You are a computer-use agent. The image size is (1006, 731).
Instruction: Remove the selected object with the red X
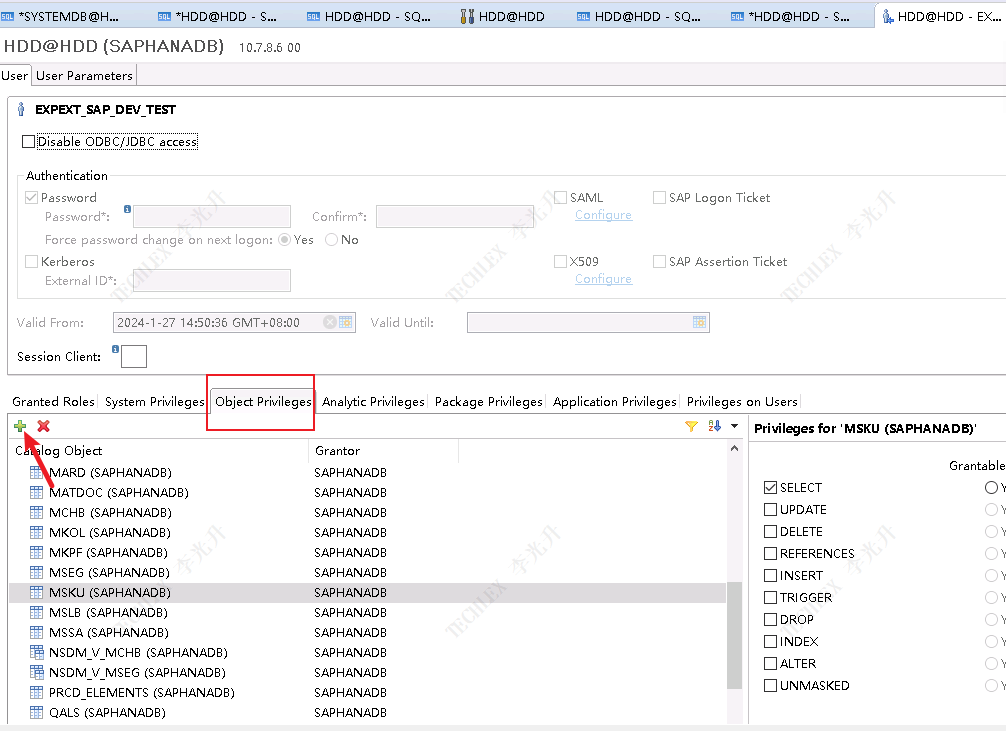tap(44, 426)
